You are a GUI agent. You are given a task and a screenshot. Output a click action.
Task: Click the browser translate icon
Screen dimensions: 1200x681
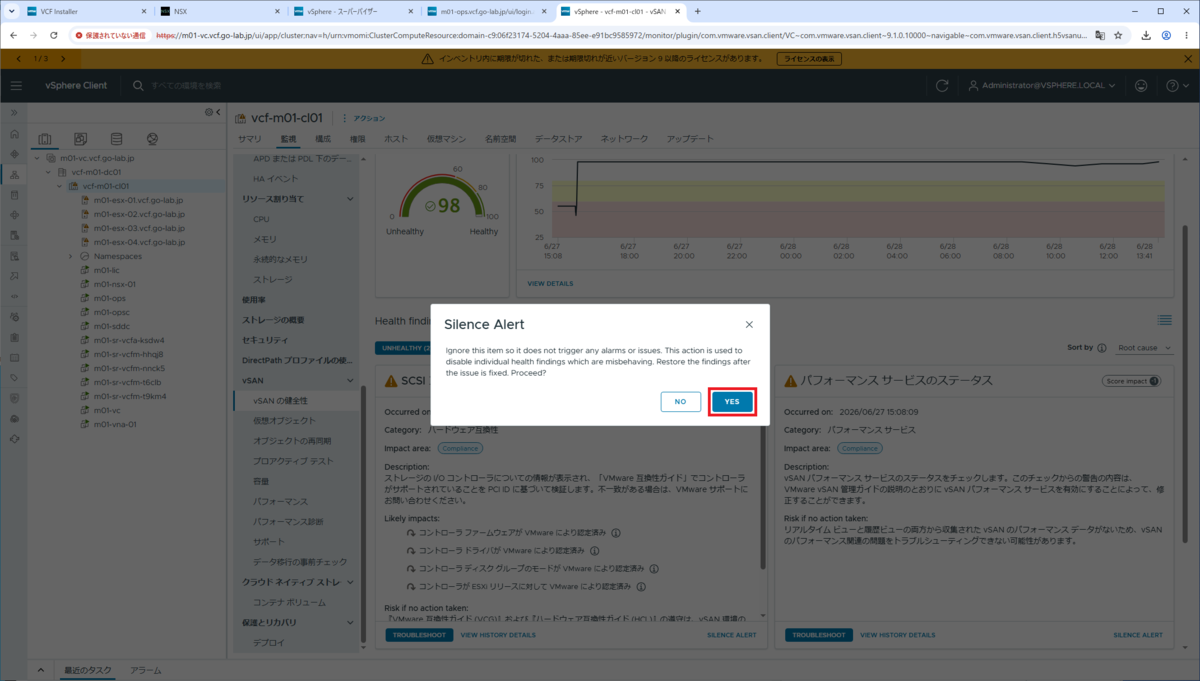point(1100,34)
